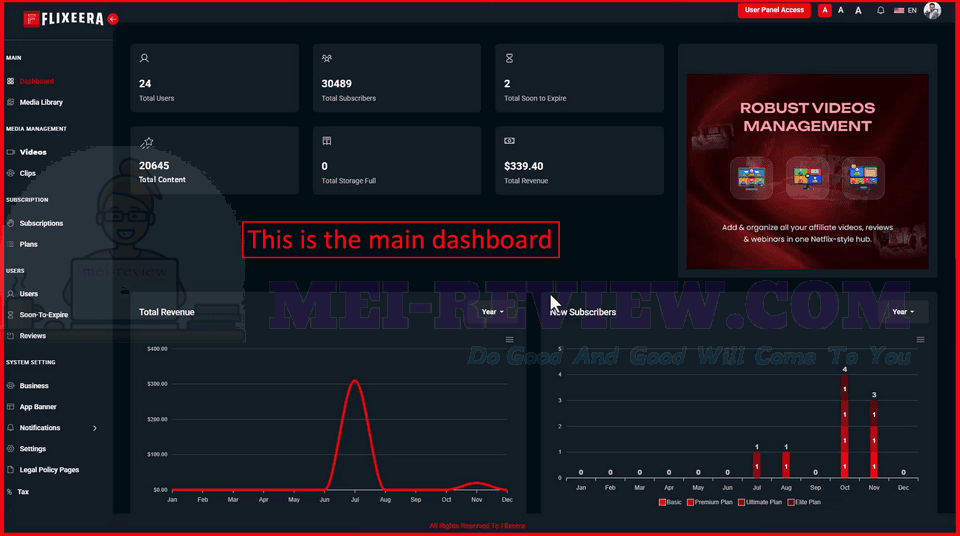Click the Legal Policy Pages document icon
The image size is (960, 536).
tap(10, 470)
